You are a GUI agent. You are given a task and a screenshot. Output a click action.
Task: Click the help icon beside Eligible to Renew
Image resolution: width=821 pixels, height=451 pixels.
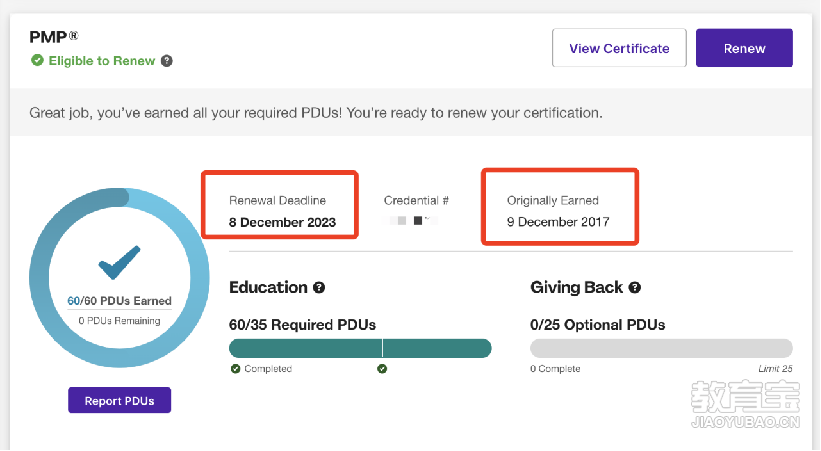[x=167, y=61]
